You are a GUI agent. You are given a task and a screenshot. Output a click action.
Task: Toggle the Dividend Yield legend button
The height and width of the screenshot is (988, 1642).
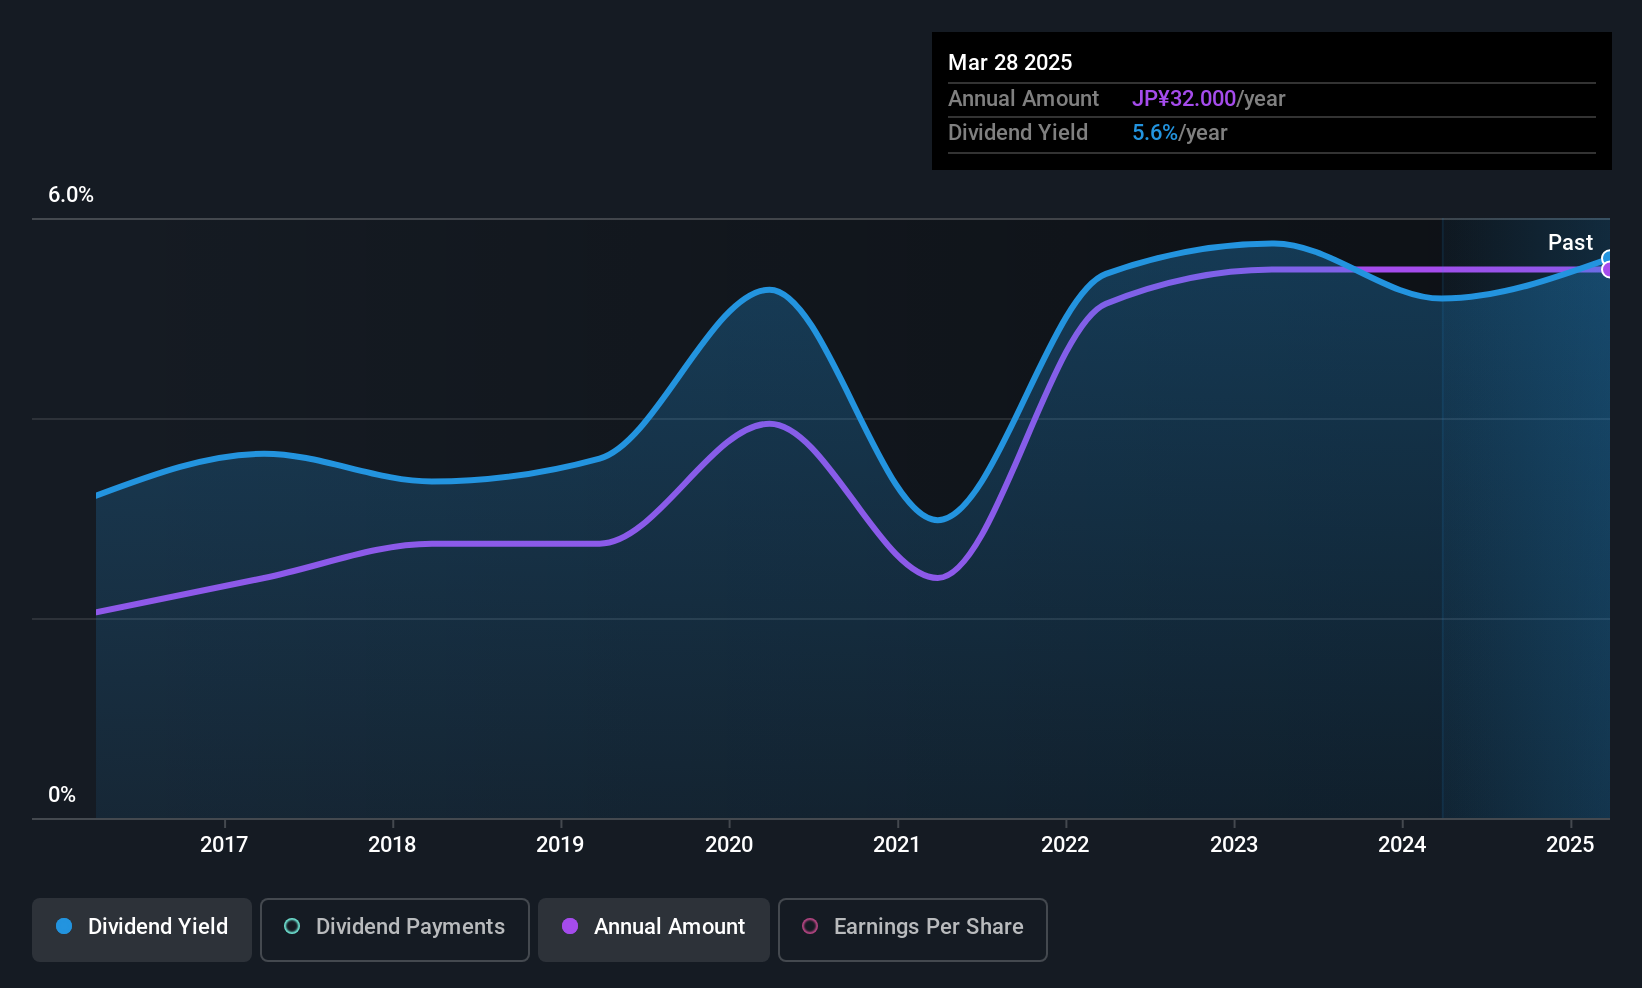[x=142, y=929]
